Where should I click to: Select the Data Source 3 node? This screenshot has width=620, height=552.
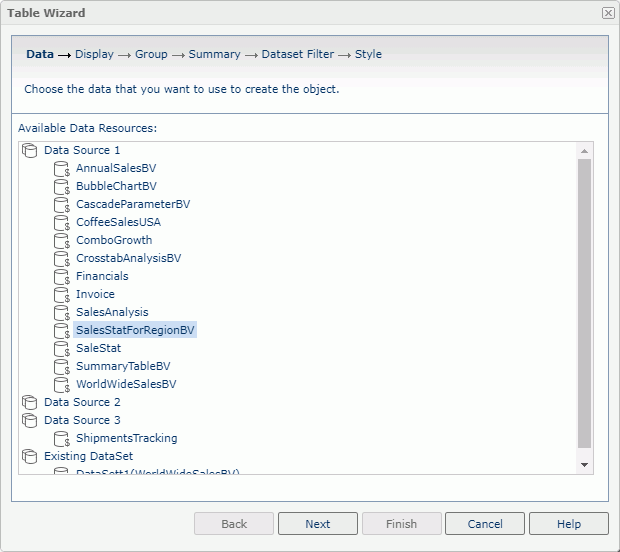click(x=82, y=420)
